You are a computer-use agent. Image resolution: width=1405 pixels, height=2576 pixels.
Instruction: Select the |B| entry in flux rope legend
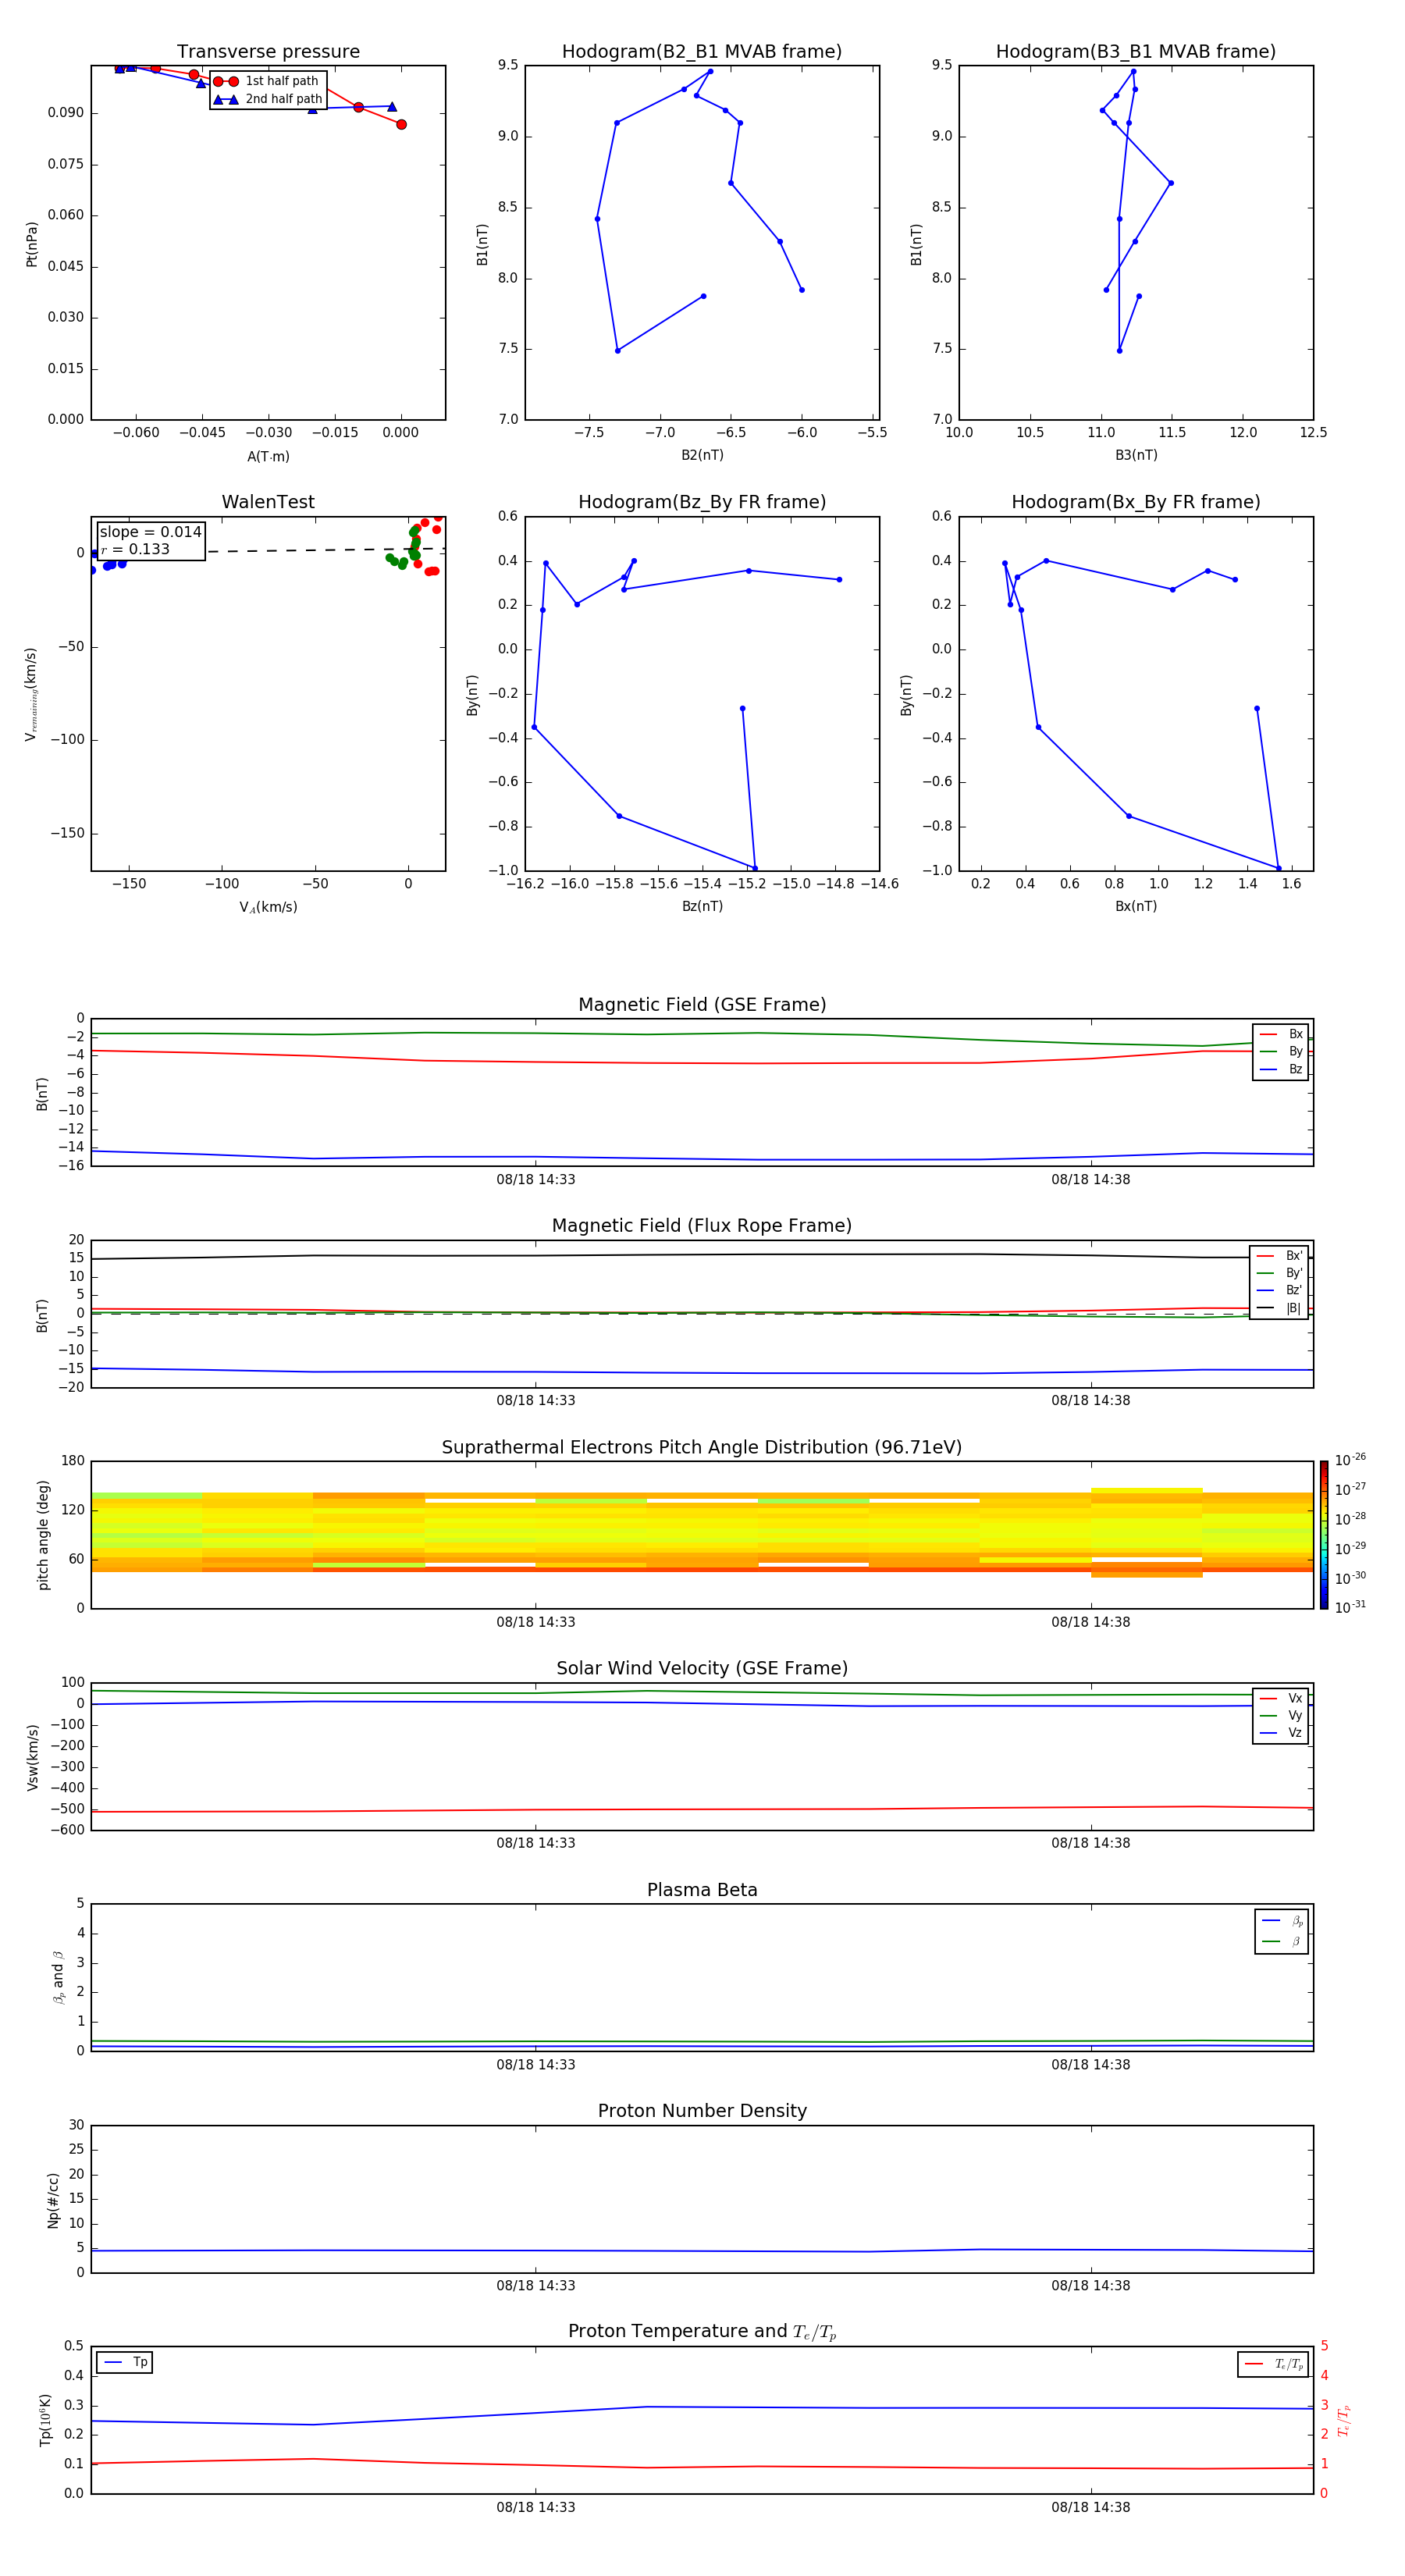tap(1280, 1308)
